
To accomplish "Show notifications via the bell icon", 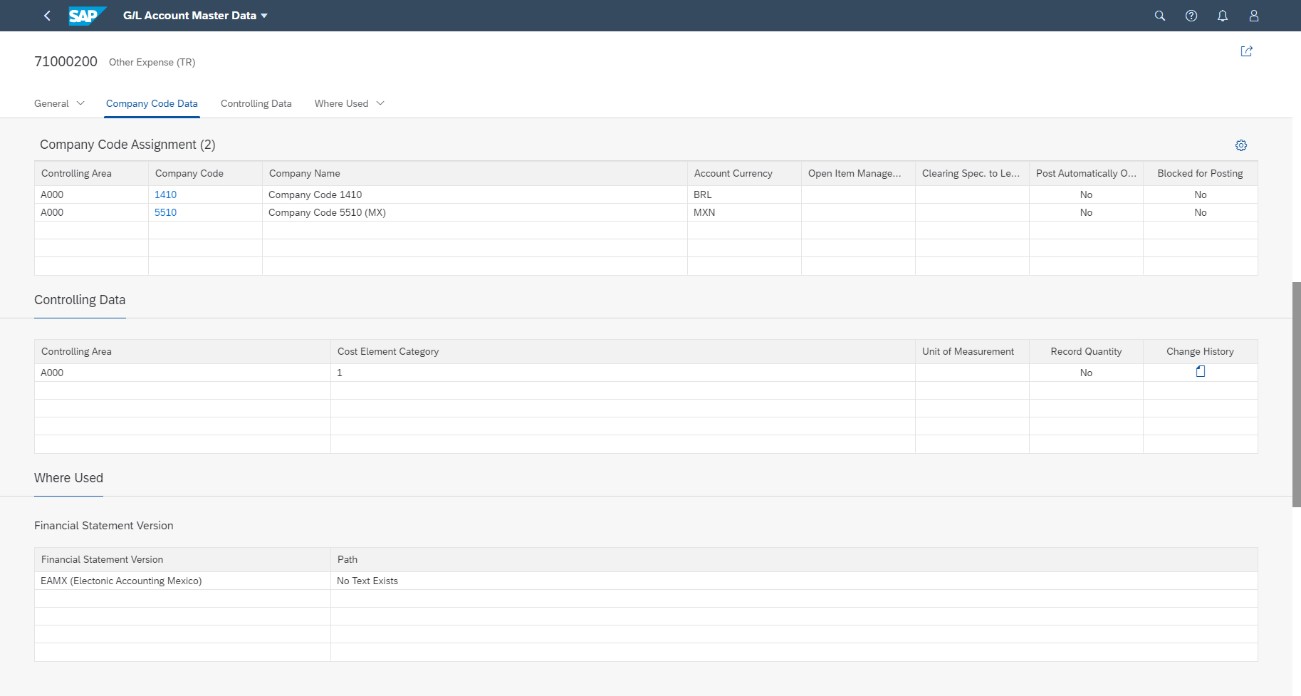I will [1222, 16].
